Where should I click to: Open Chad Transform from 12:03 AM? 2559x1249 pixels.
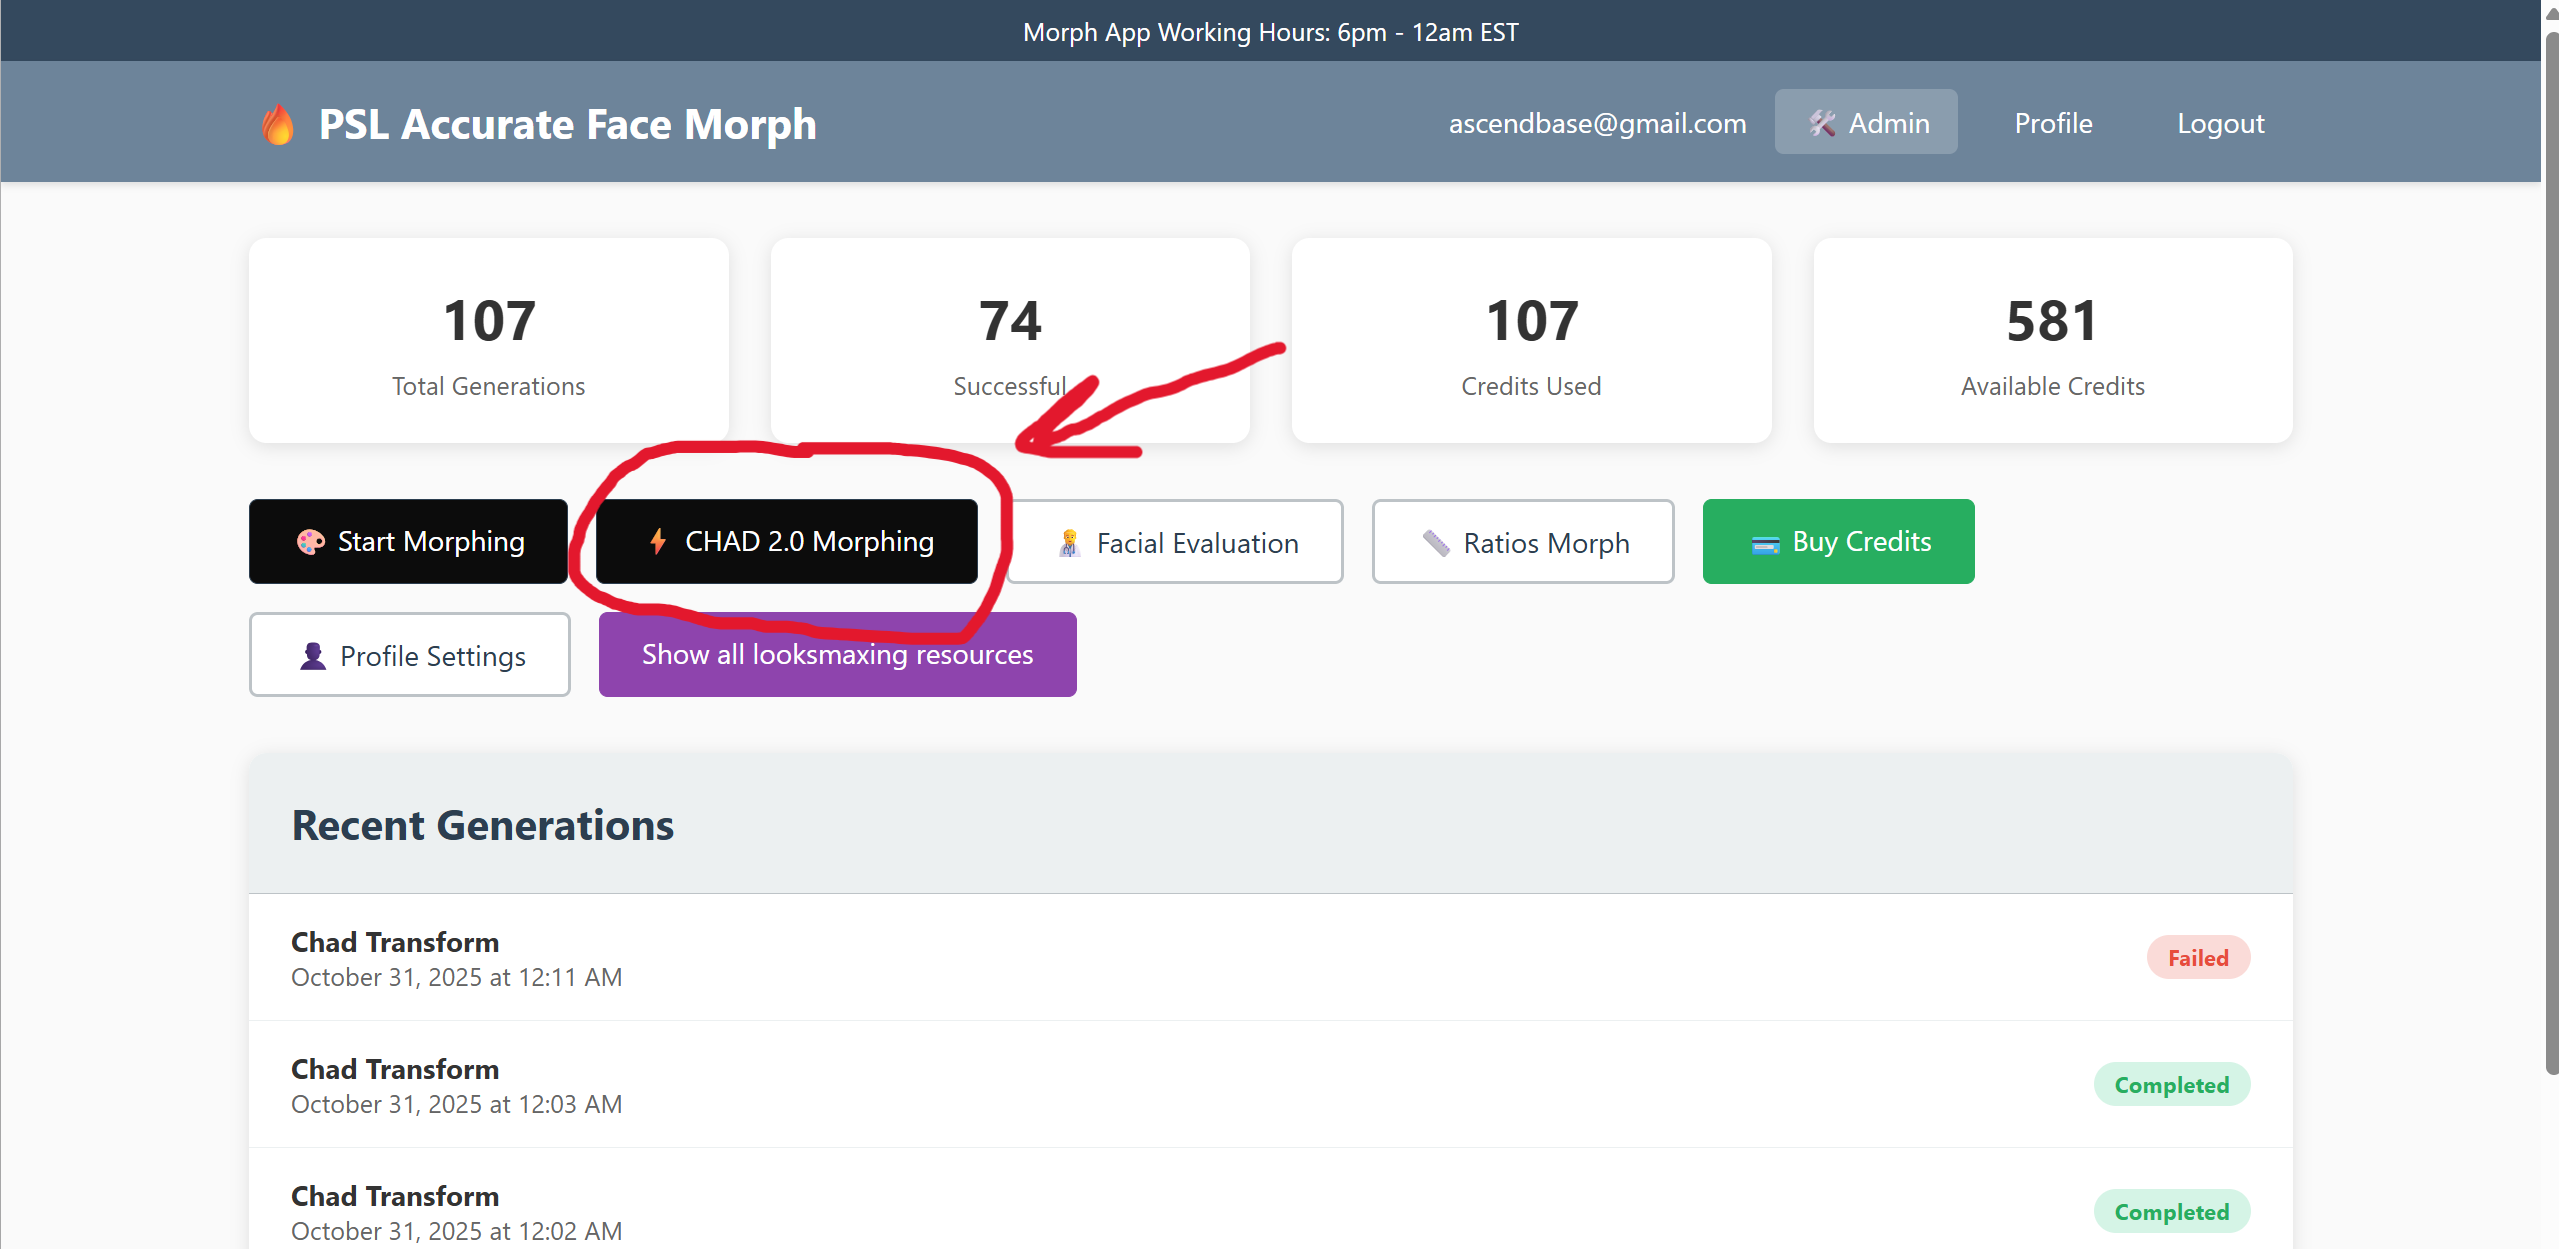coord(395,1069)
